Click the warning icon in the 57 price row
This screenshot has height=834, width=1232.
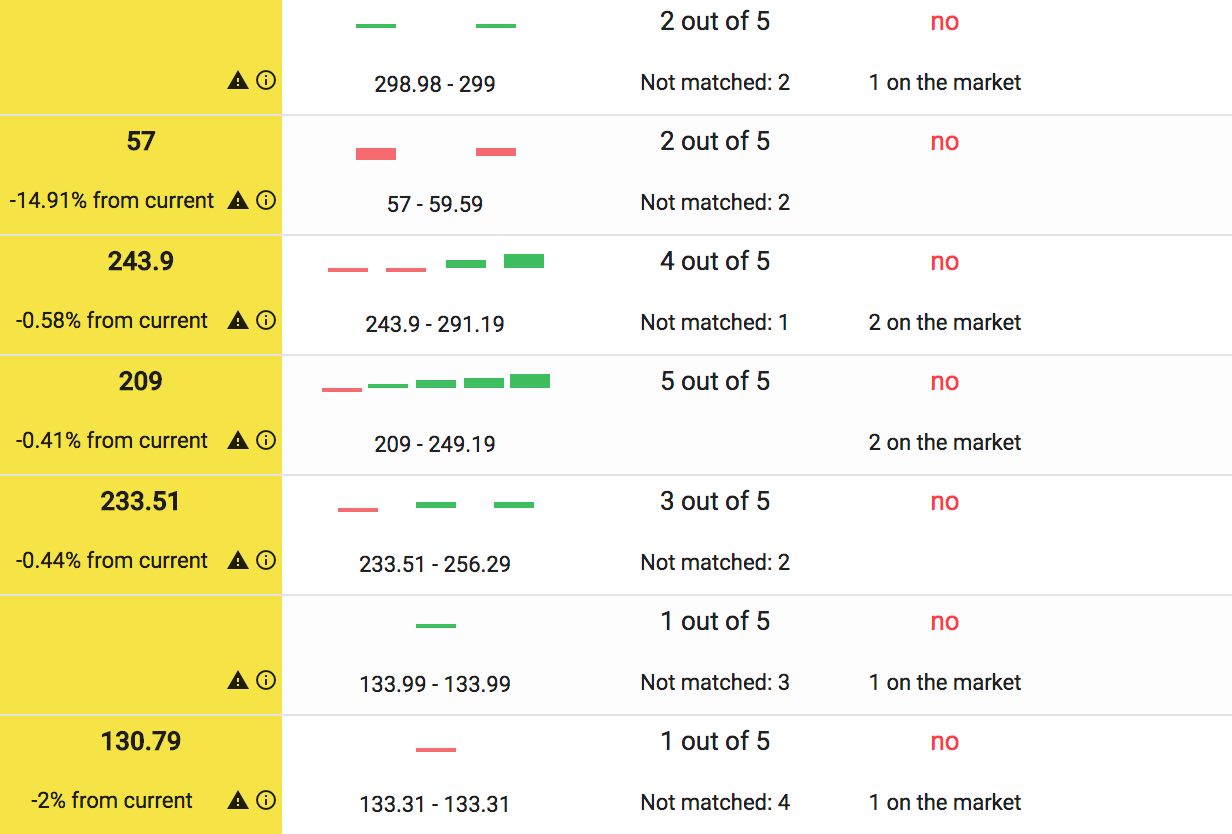pyautogui.click(x=237, y=200)
